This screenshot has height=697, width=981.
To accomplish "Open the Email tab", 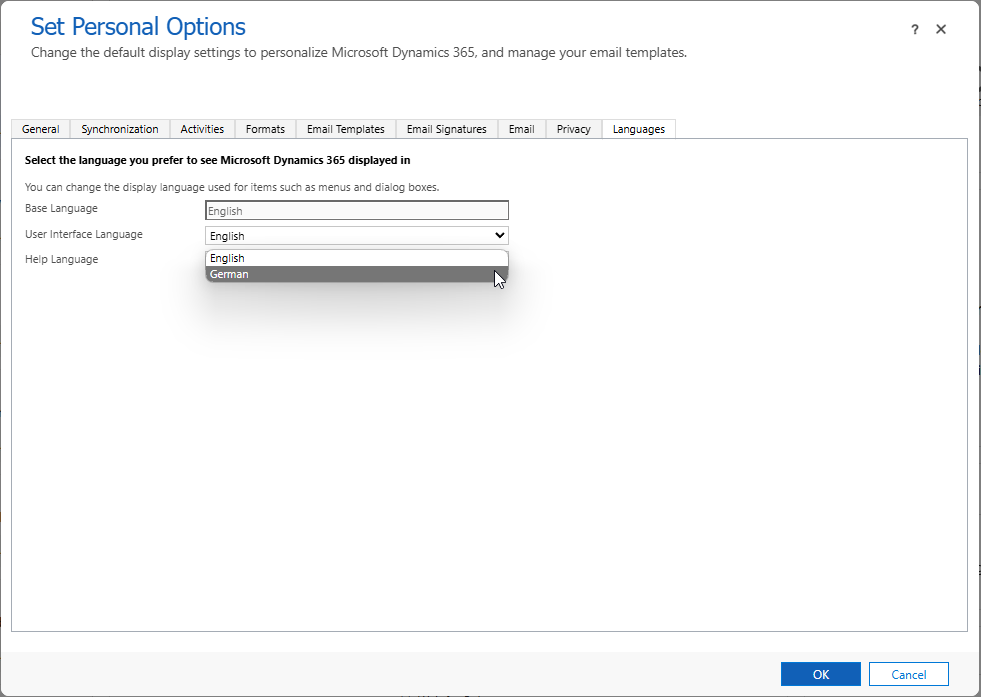I will click(x=521, y=129).
